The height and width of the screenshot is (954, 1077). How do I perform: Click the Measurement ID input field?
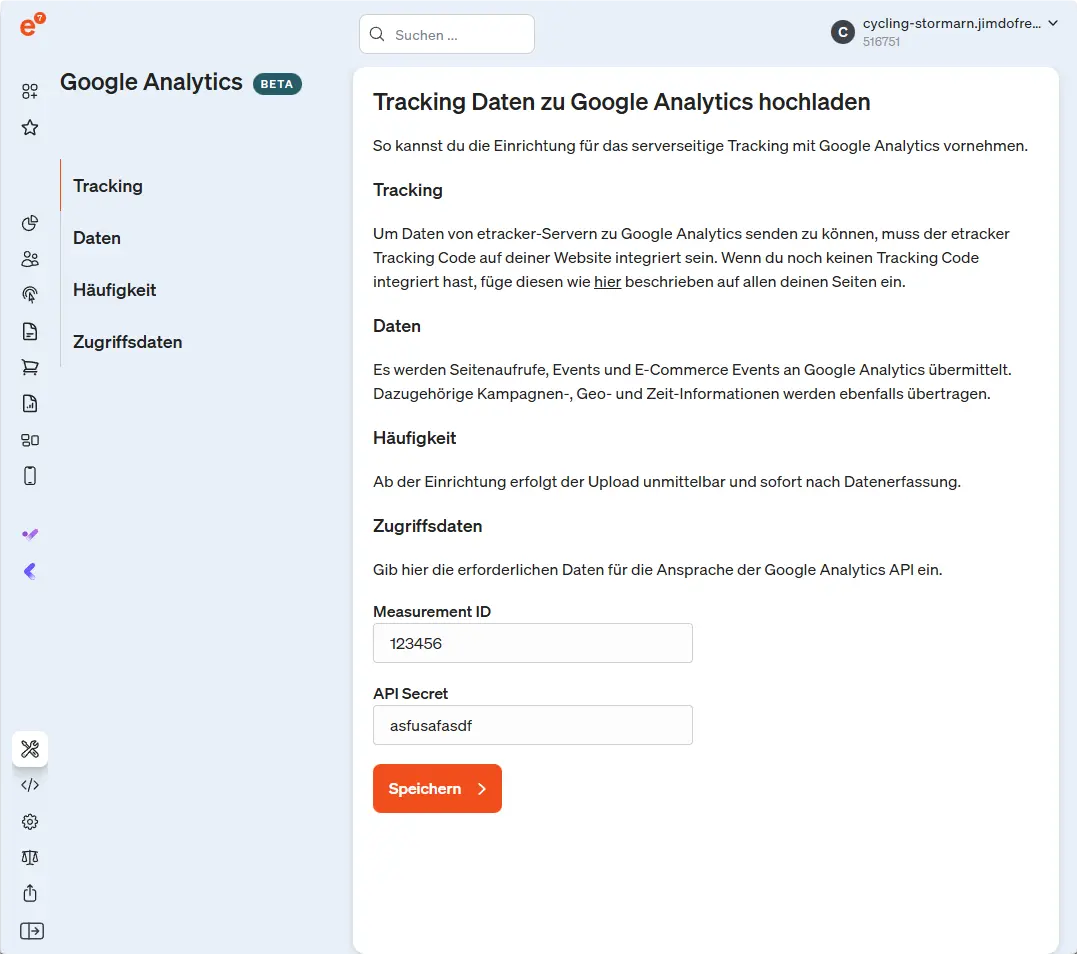(532, 644)
